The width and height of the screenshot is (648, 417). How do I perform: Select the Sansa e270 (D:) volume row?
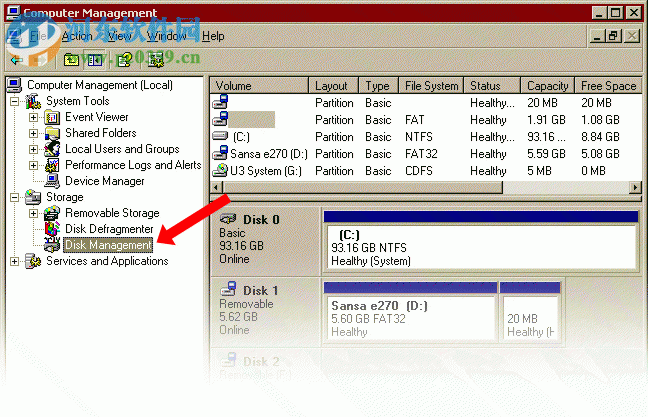point(426,154)
